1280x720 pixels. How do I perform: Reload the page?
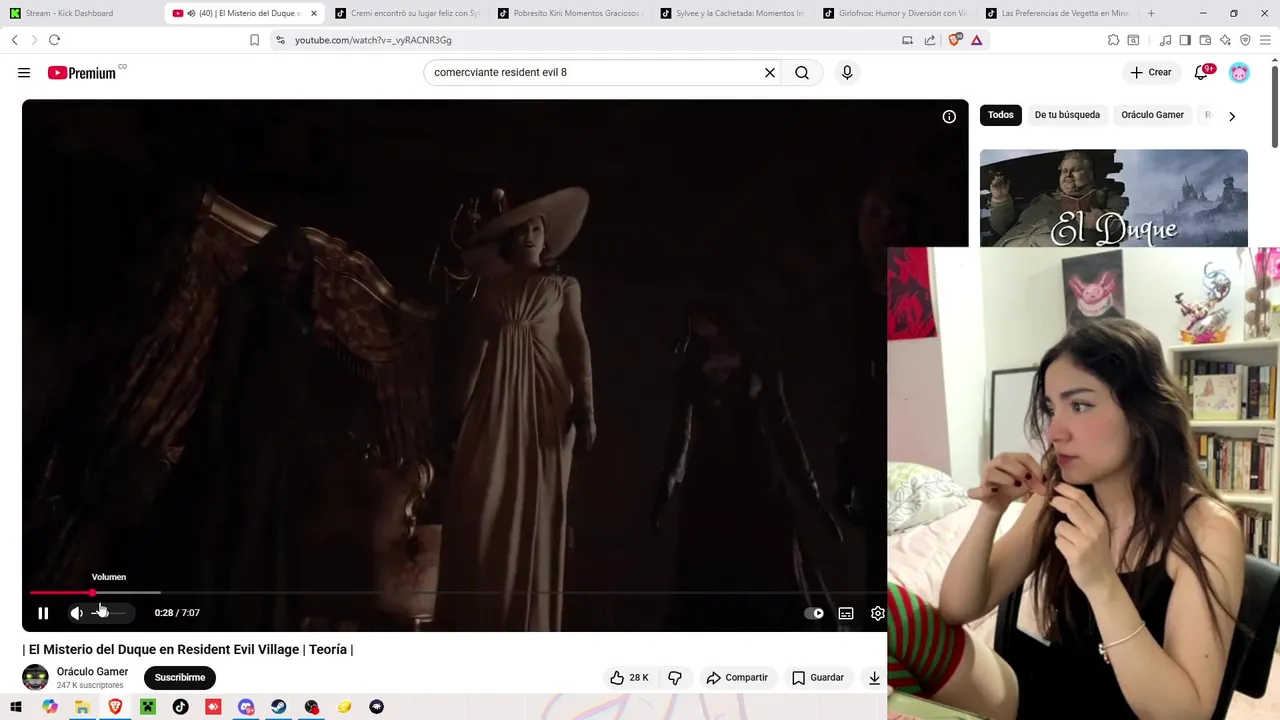[x=54, y=40]
